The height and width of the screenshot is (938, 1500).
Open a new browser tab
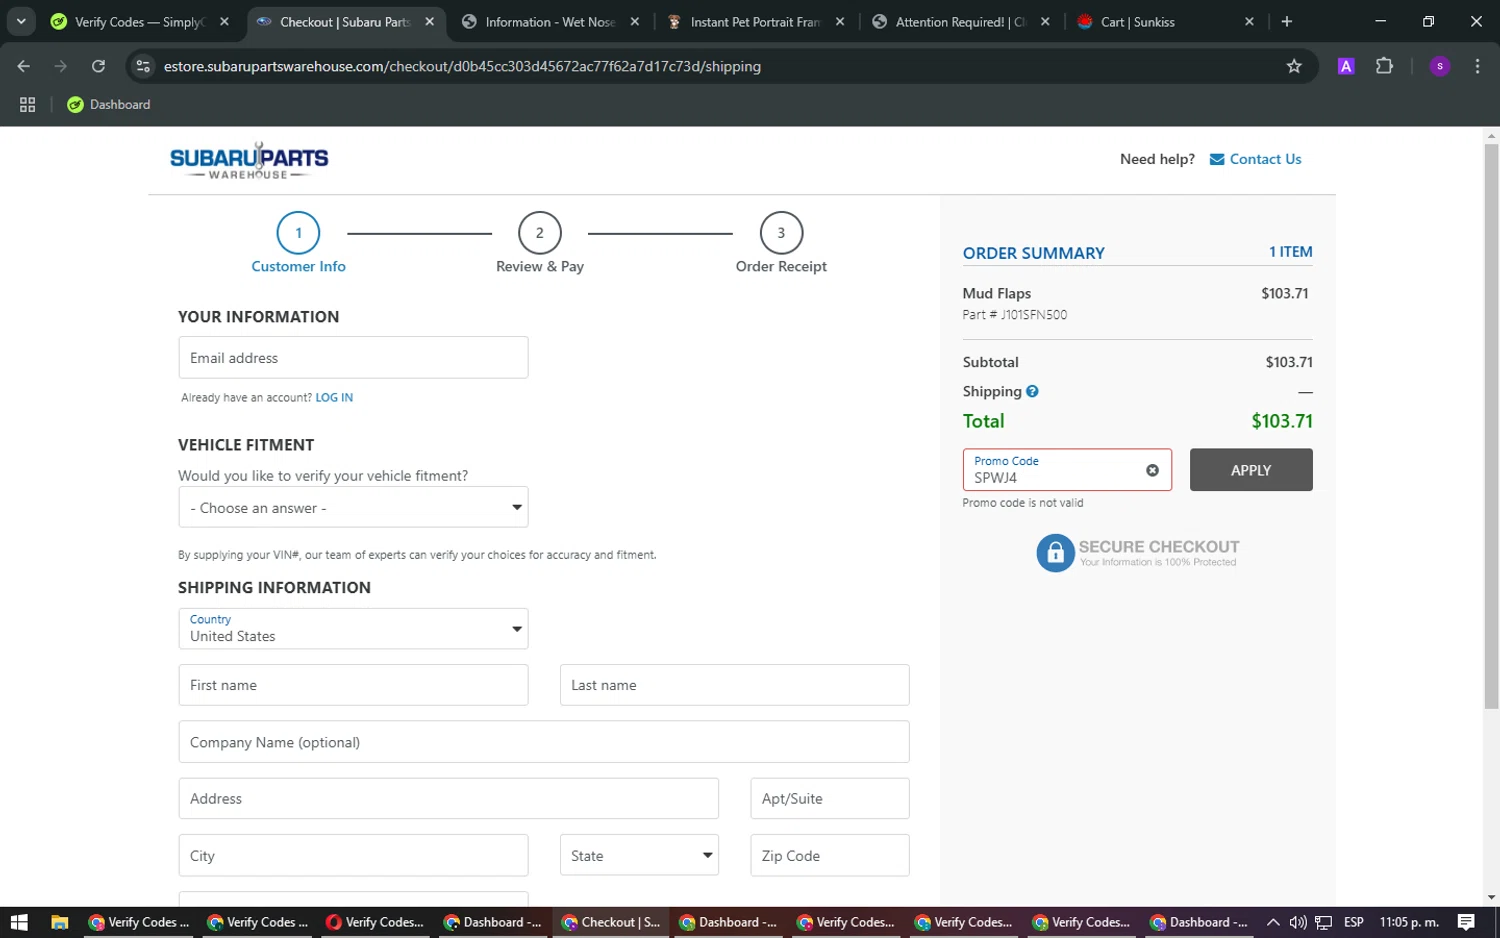click(1287, 21)
